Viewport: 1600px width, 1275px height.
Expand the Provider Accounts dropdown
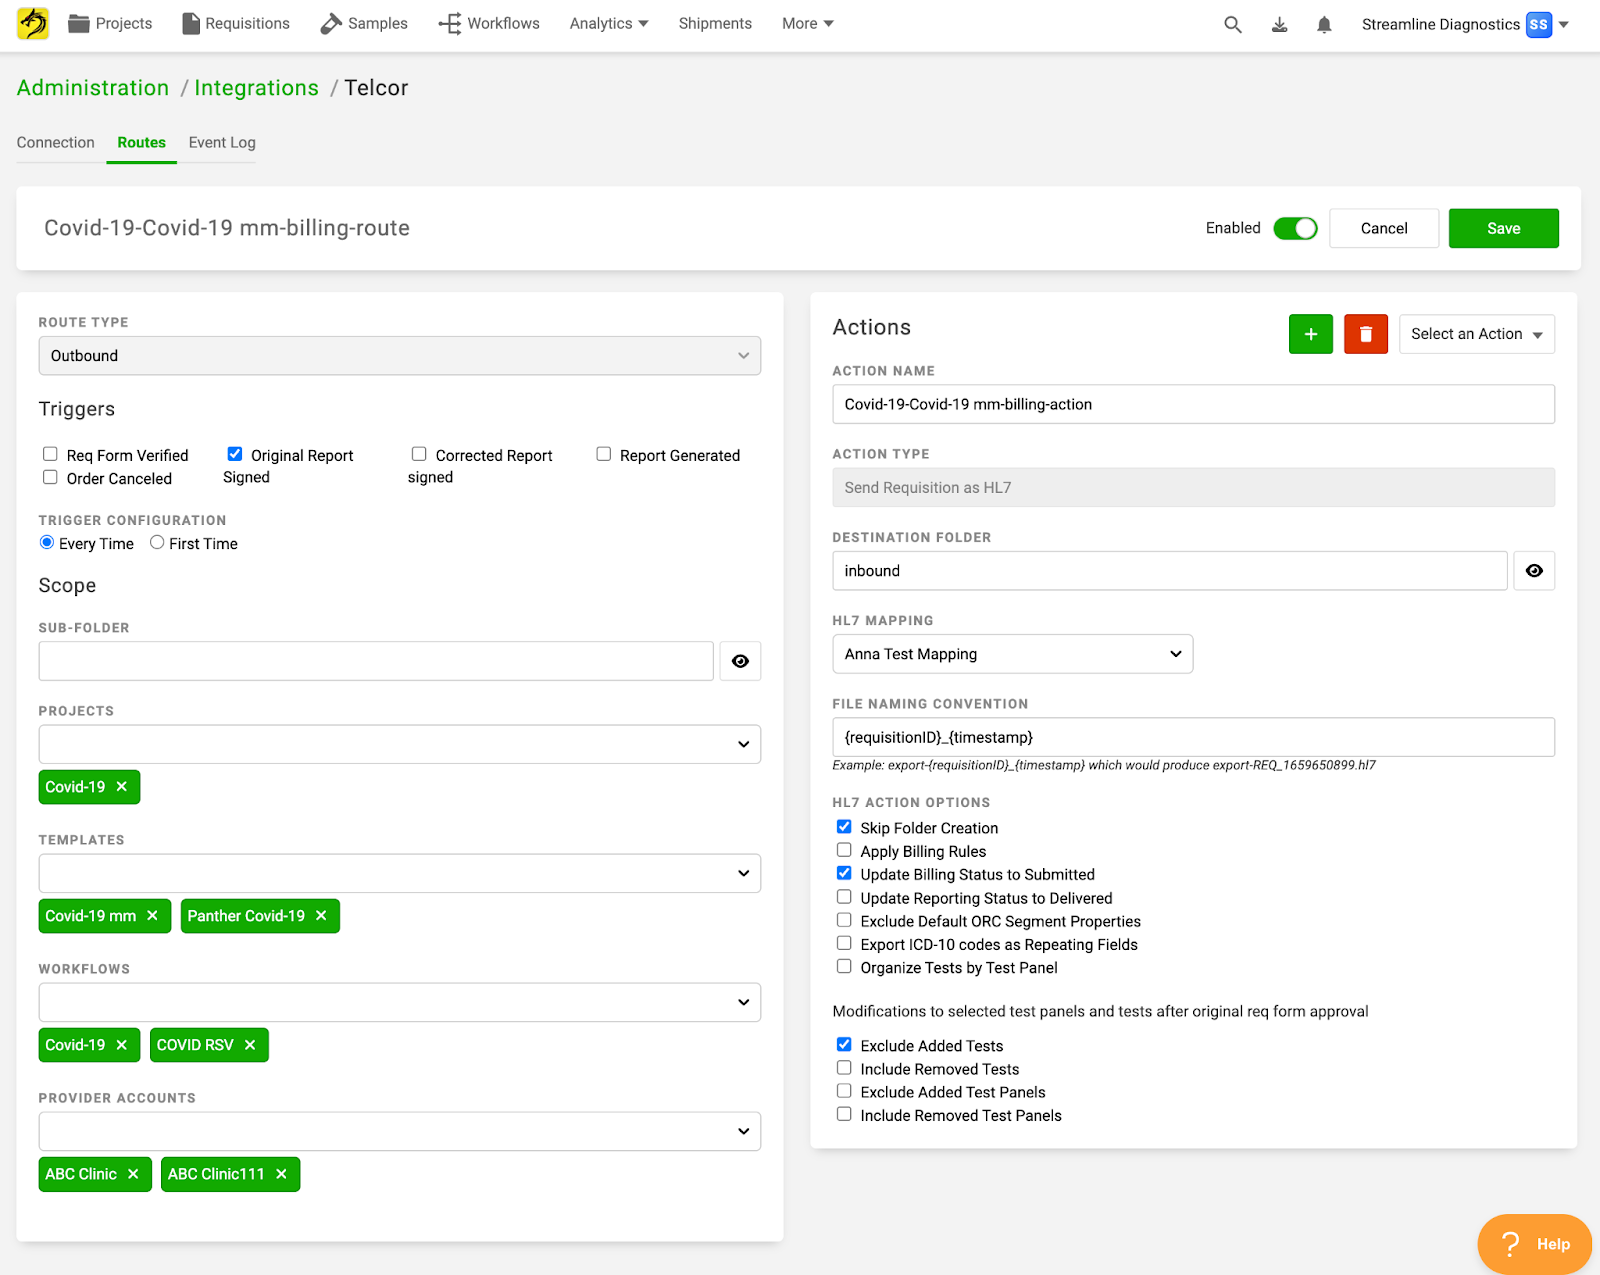click(x=400, y=1131)
